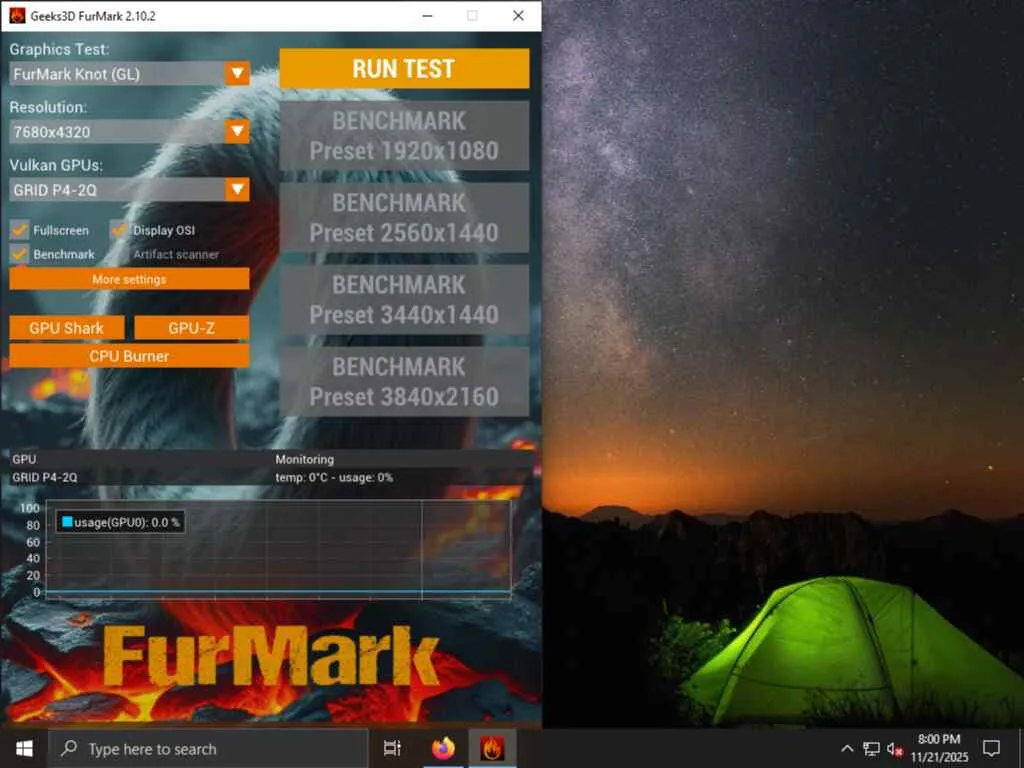Launch Benchmark Preset 2560x1440
1024x768 pixels.
point(404,217)
